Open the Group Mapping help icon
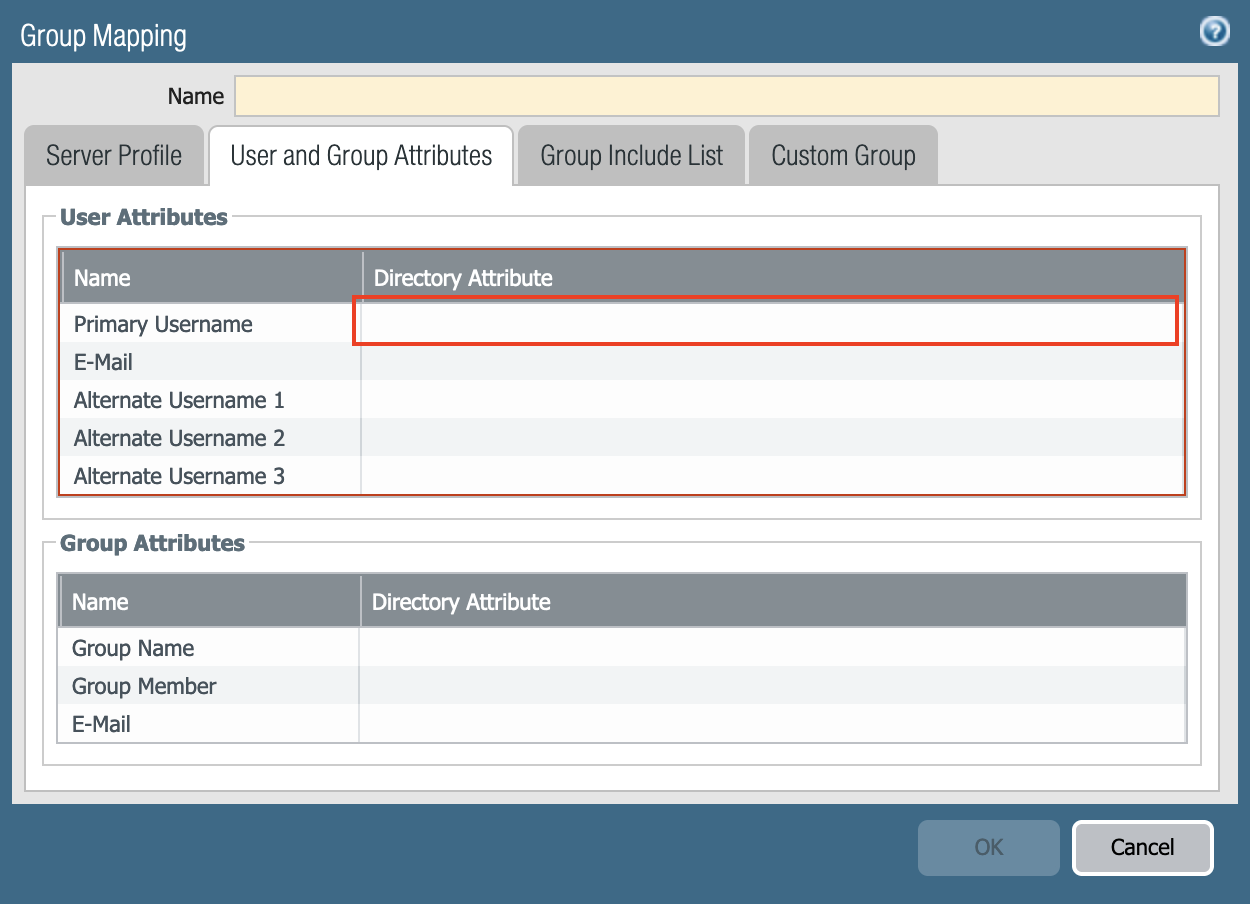1250x904 pixels. [x=1215, y=31]
